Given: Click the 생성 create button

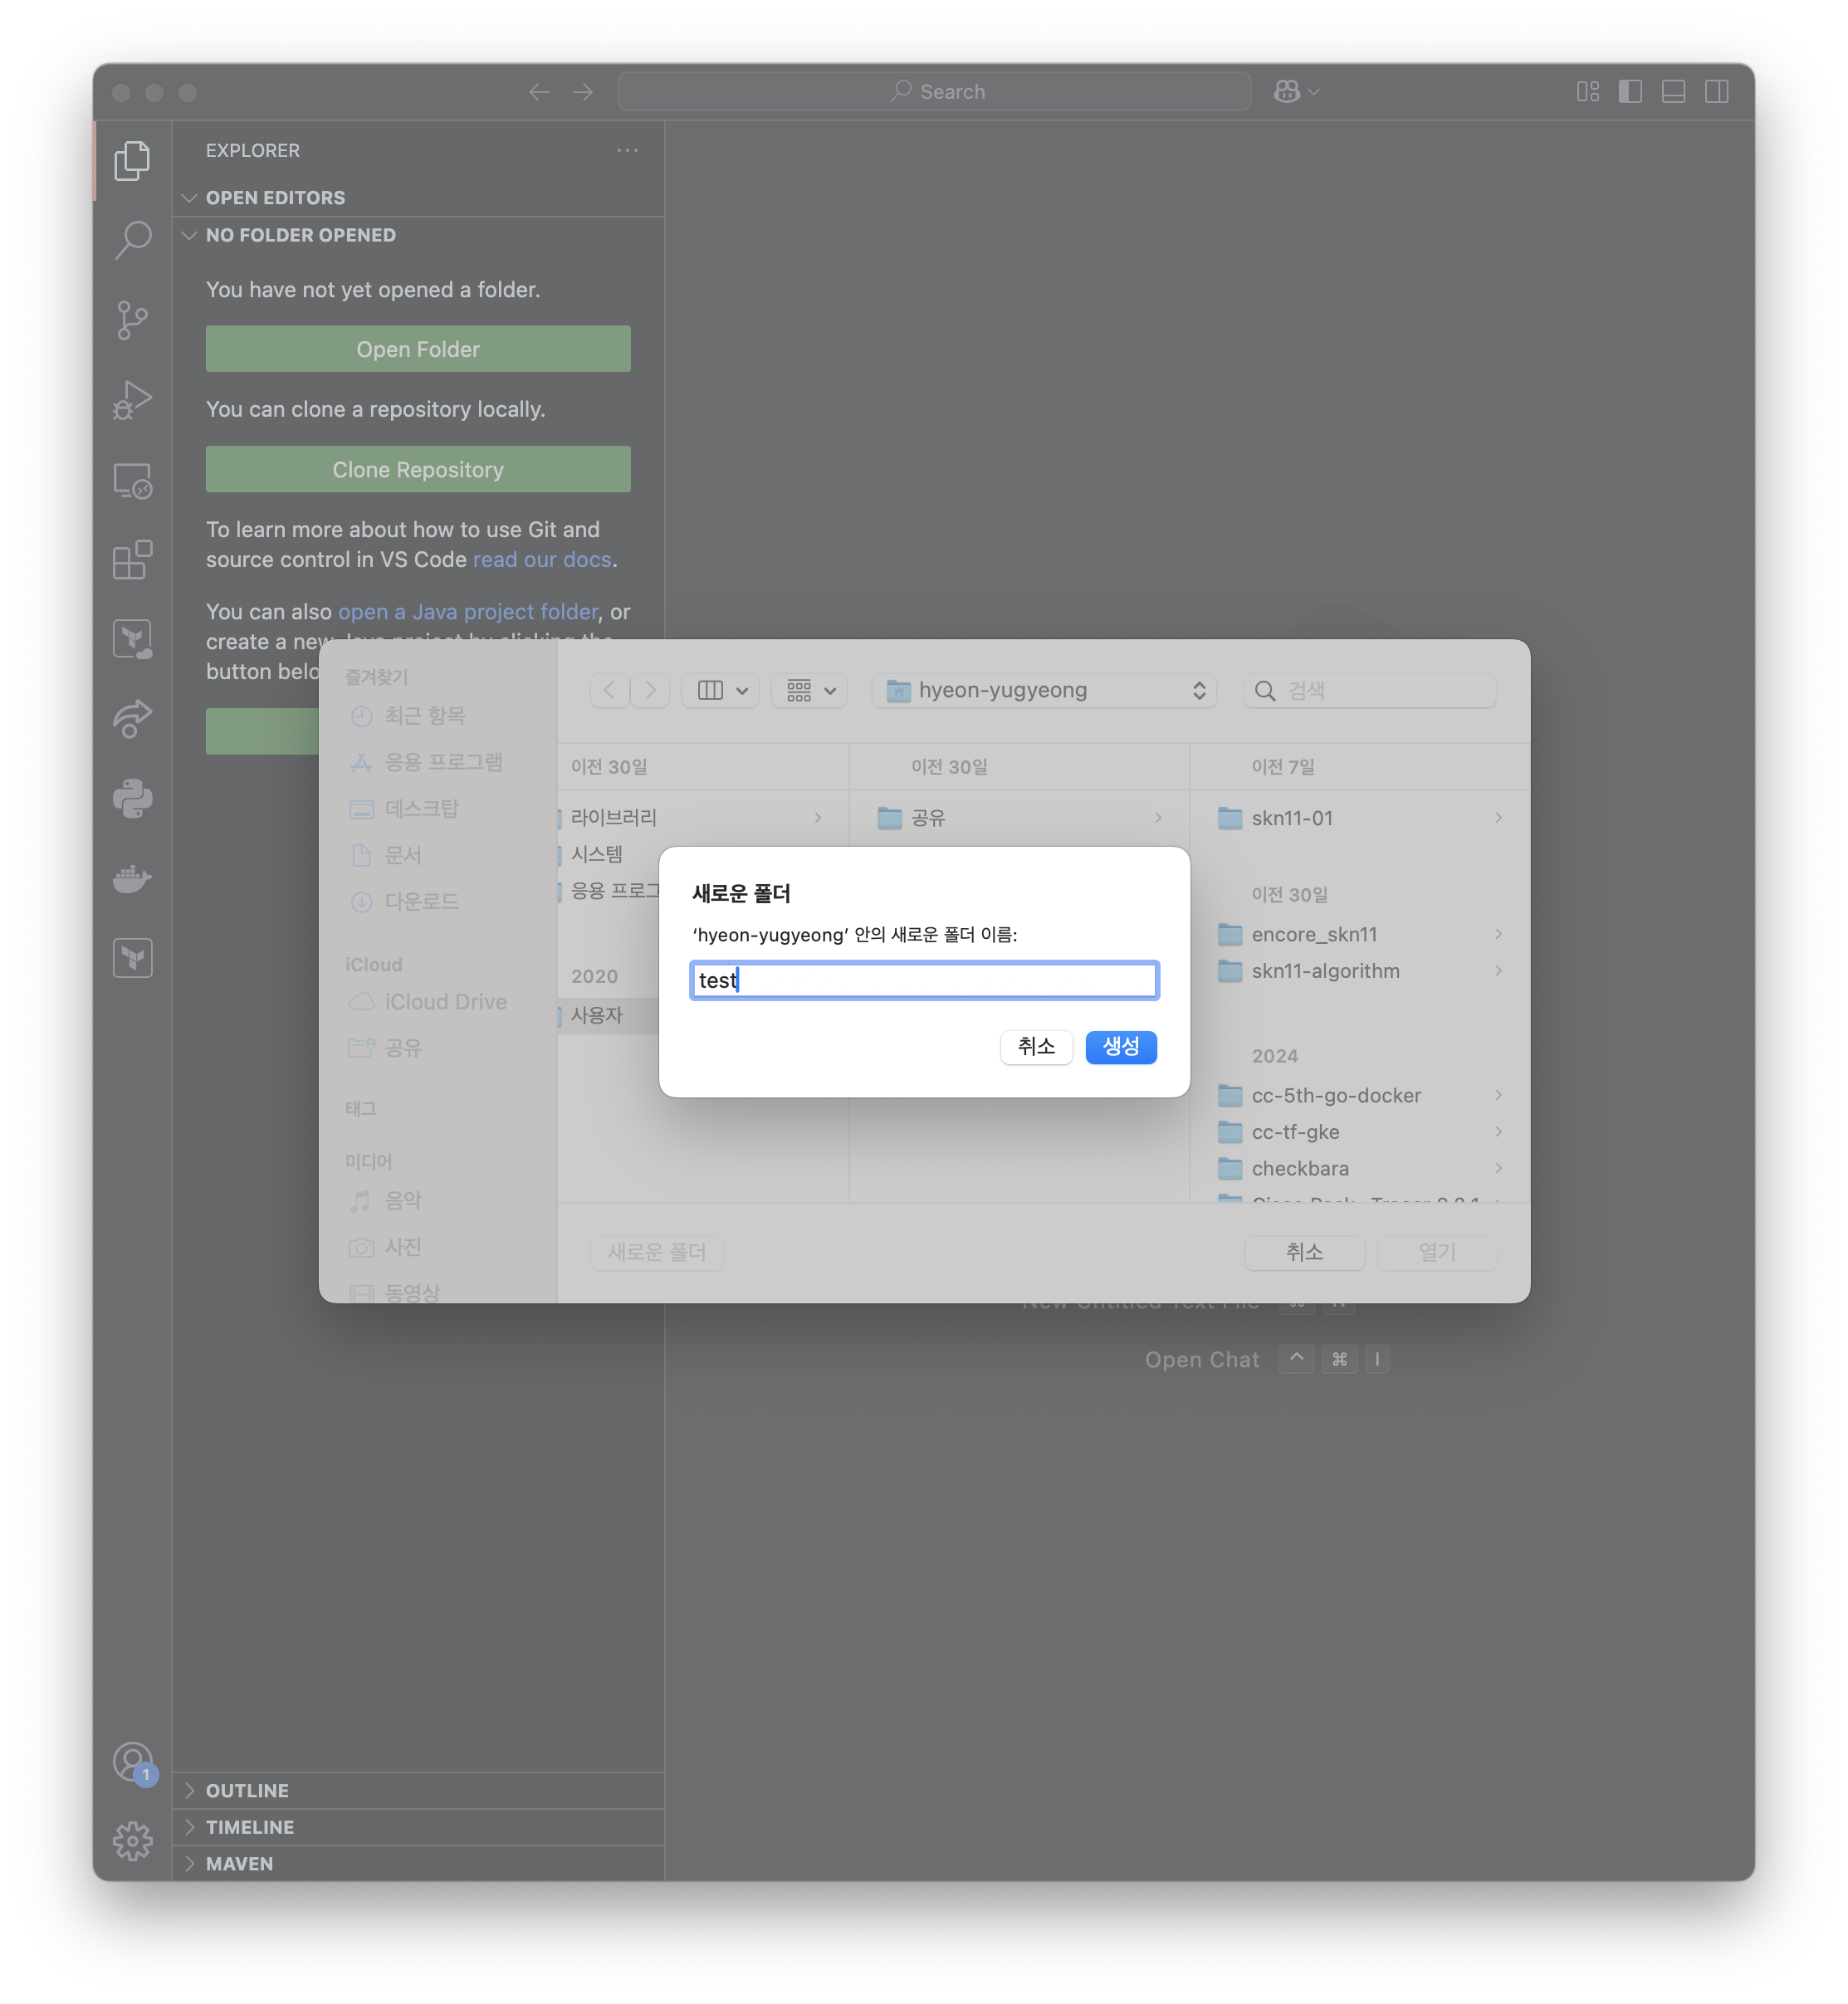Looking at the screenshot, I should (1120, 1047).
